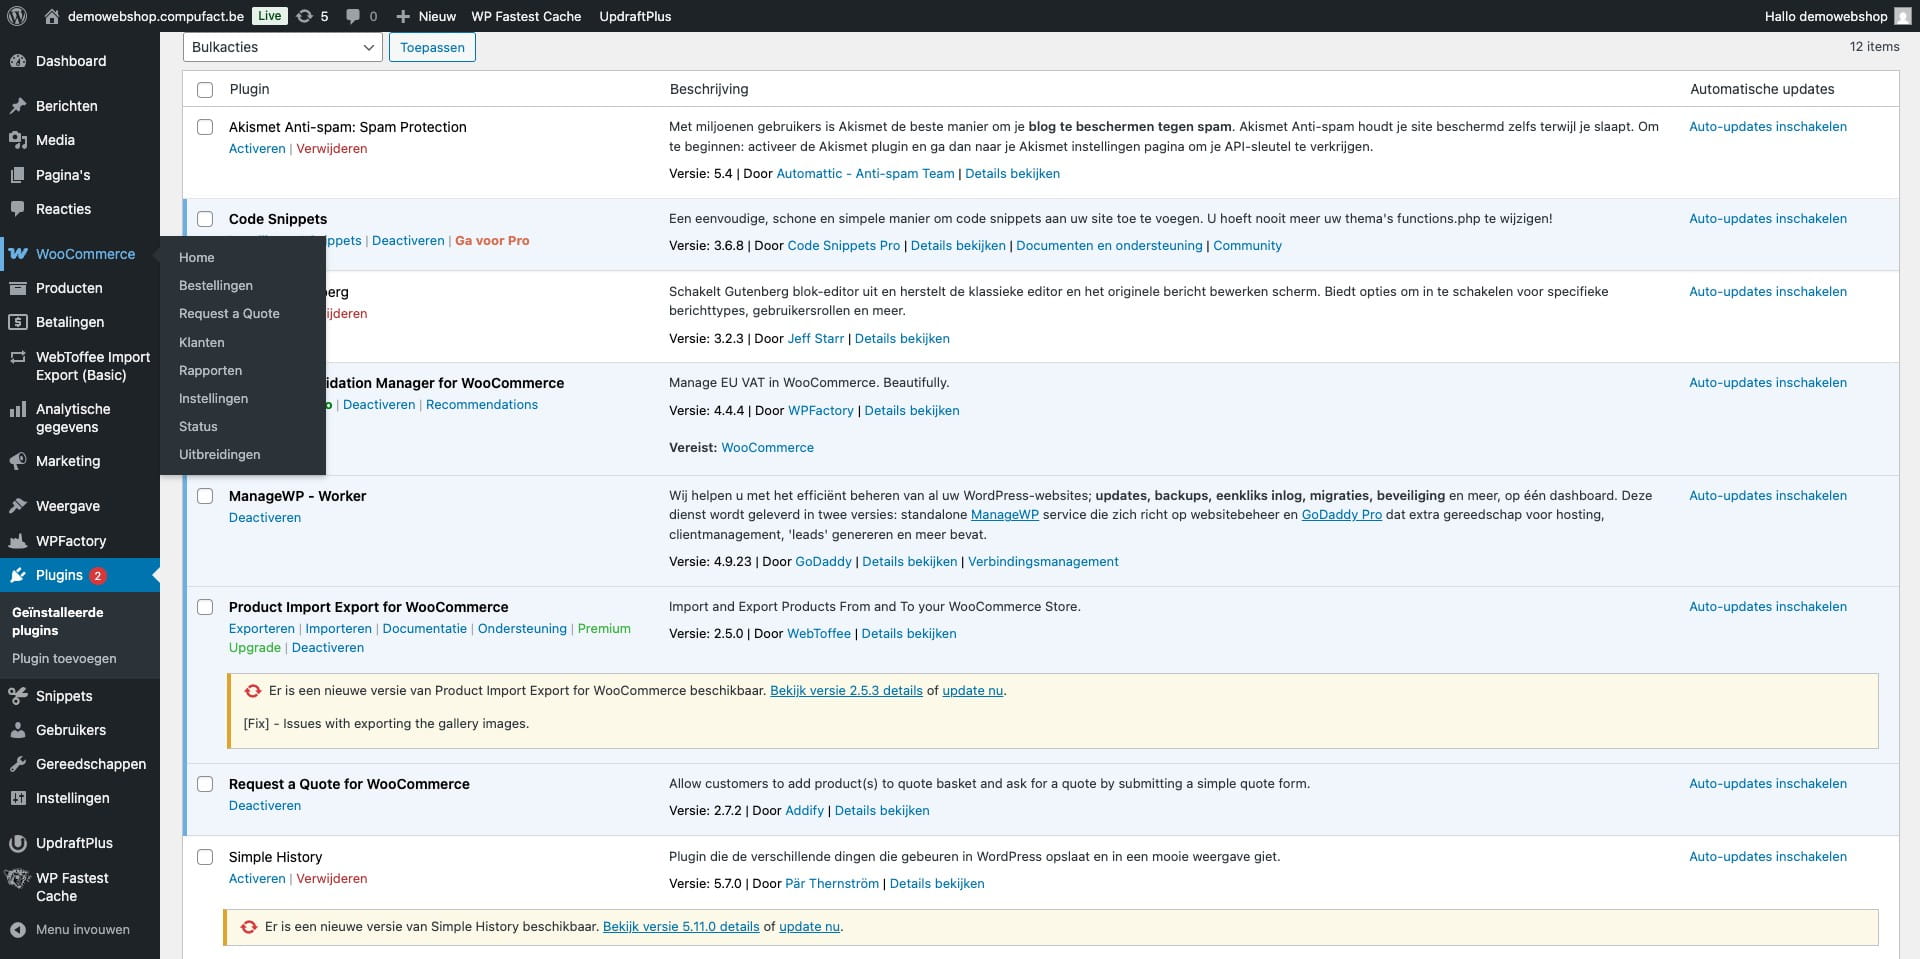Open the Bulkacties dropdown
Image resolution: width=1920 pixels, height=959 pixels.
(283, 47)
